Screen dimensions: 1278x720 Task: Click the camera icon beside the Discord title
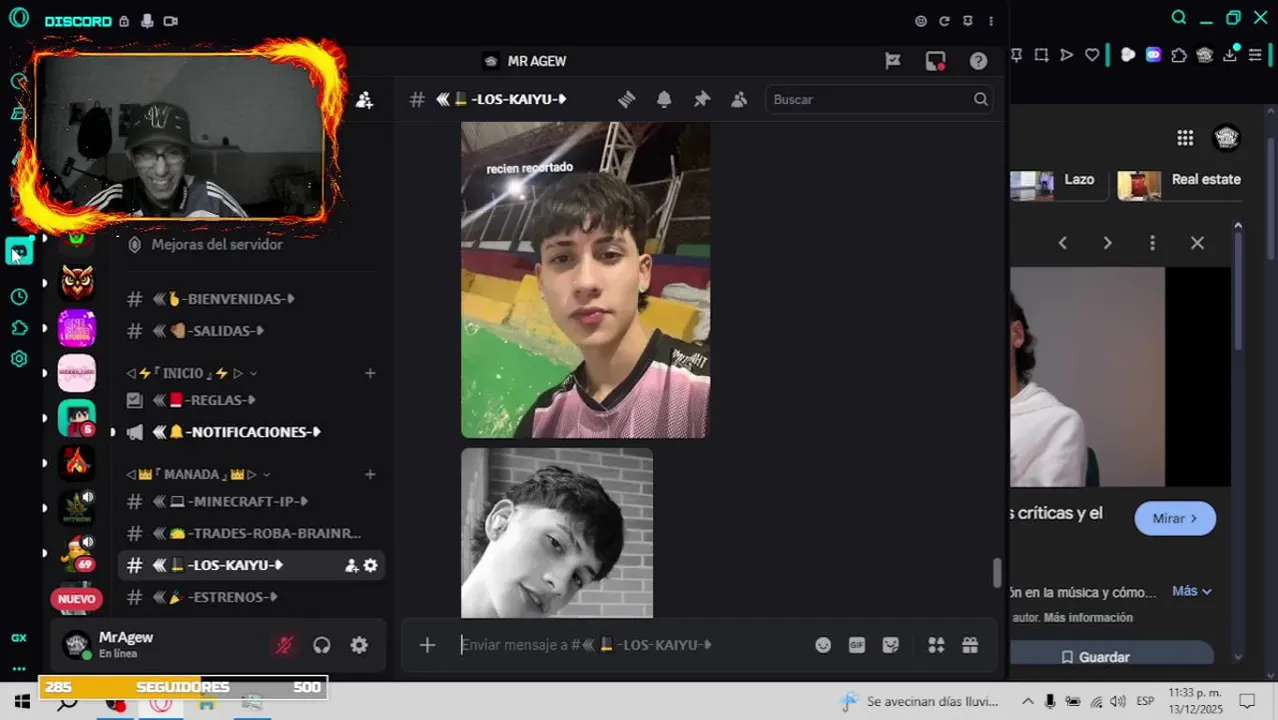[x=171, y=21]
